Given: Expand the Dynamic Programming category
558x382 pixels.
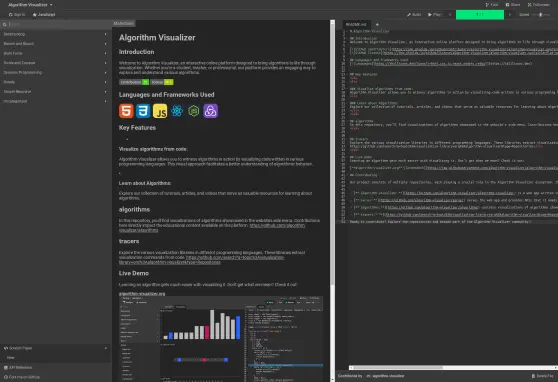Looking at the screenshot, I should coord(56,72).
